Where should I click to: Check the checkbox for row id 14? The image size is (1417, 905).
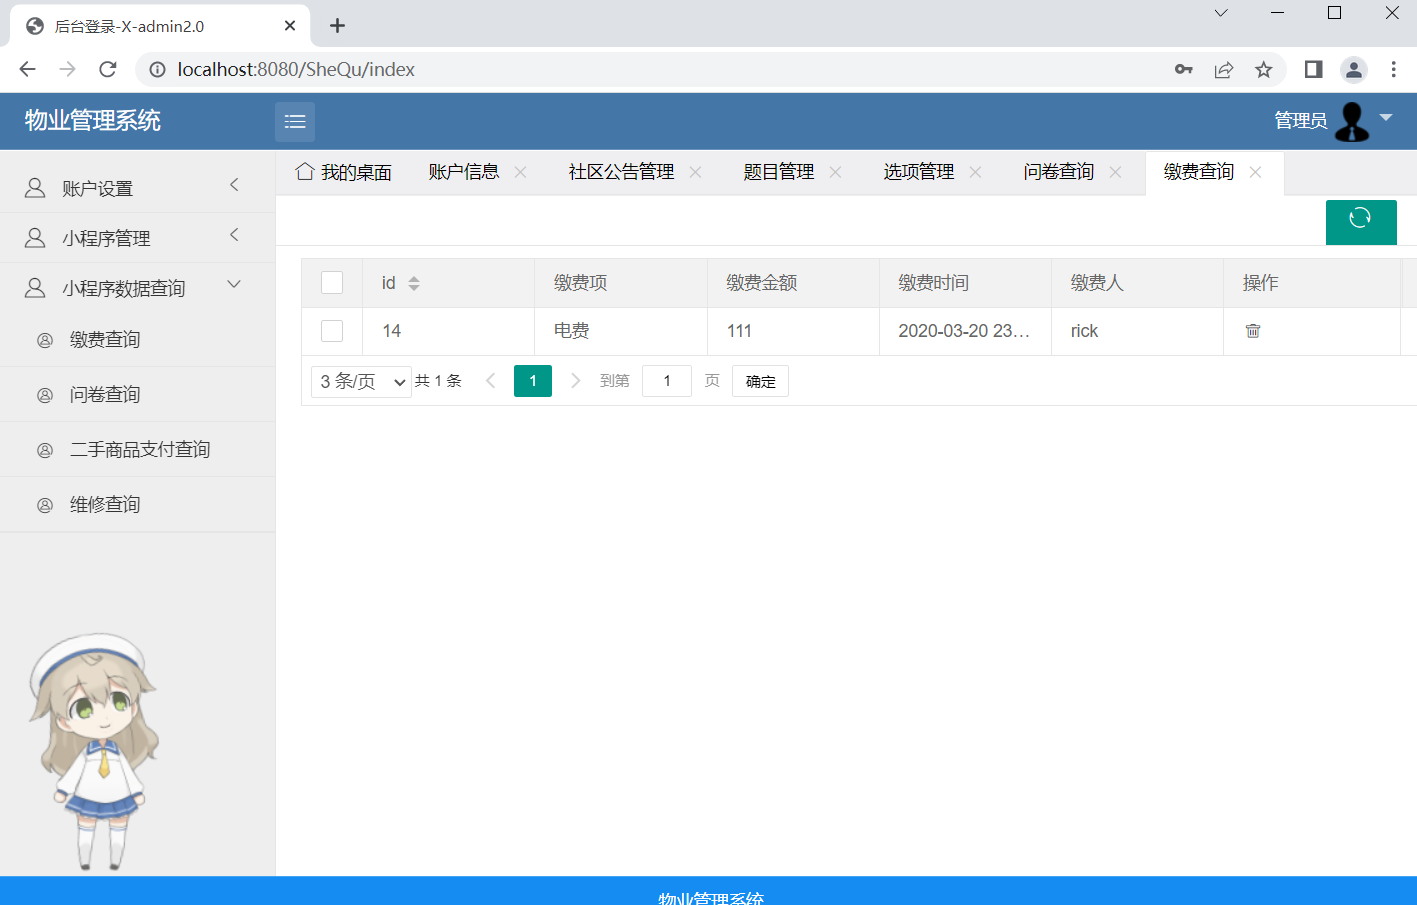pos(332,331)
